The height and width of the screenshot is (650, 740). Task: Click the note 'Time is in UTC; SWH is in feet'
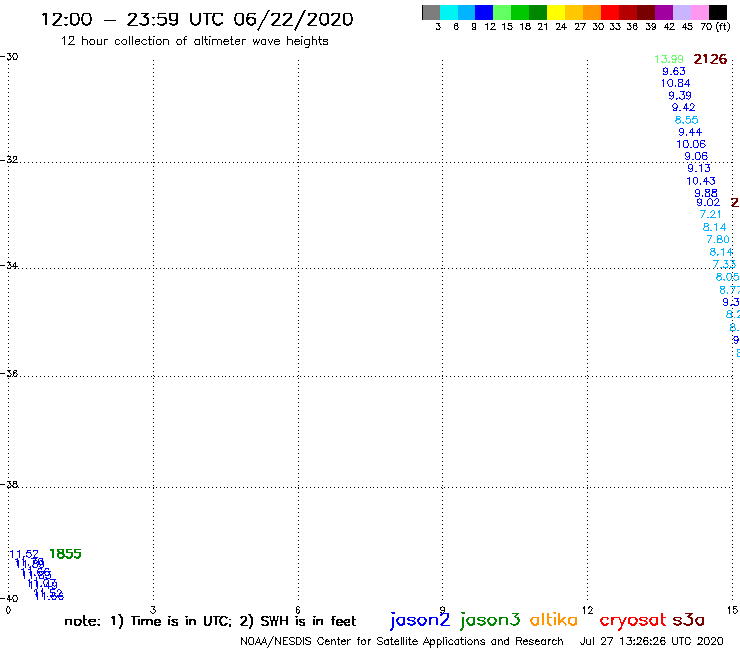coord(210,621)
